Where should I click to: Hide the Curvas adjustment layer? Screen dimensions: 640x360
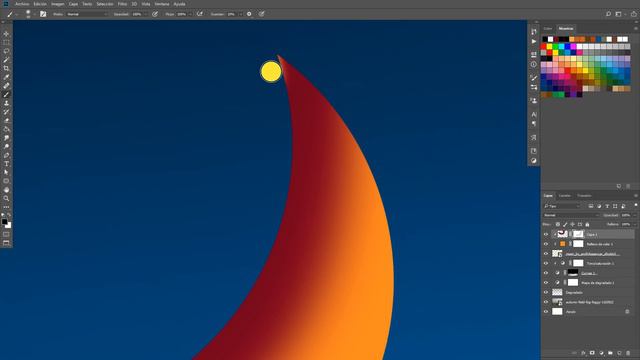click(546, 273)
